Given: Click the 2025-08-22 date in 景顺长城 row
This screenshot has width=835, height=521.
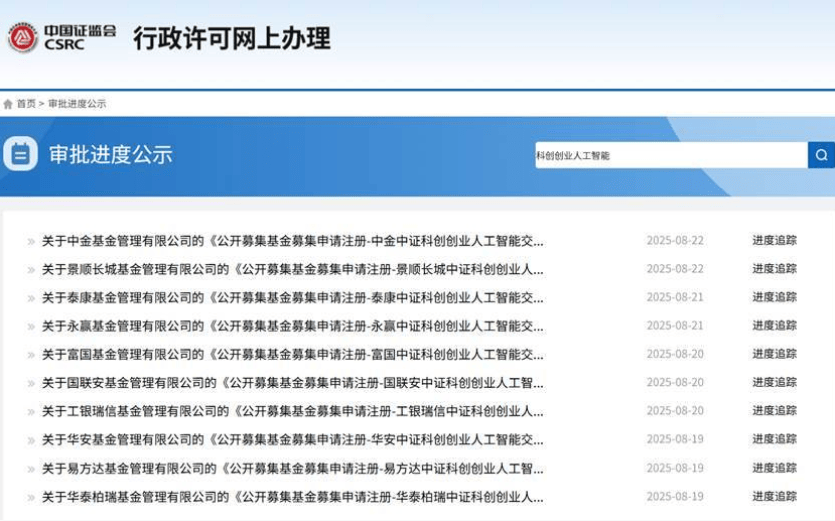Looking at the screenshot, I should (x=675, y=269).
